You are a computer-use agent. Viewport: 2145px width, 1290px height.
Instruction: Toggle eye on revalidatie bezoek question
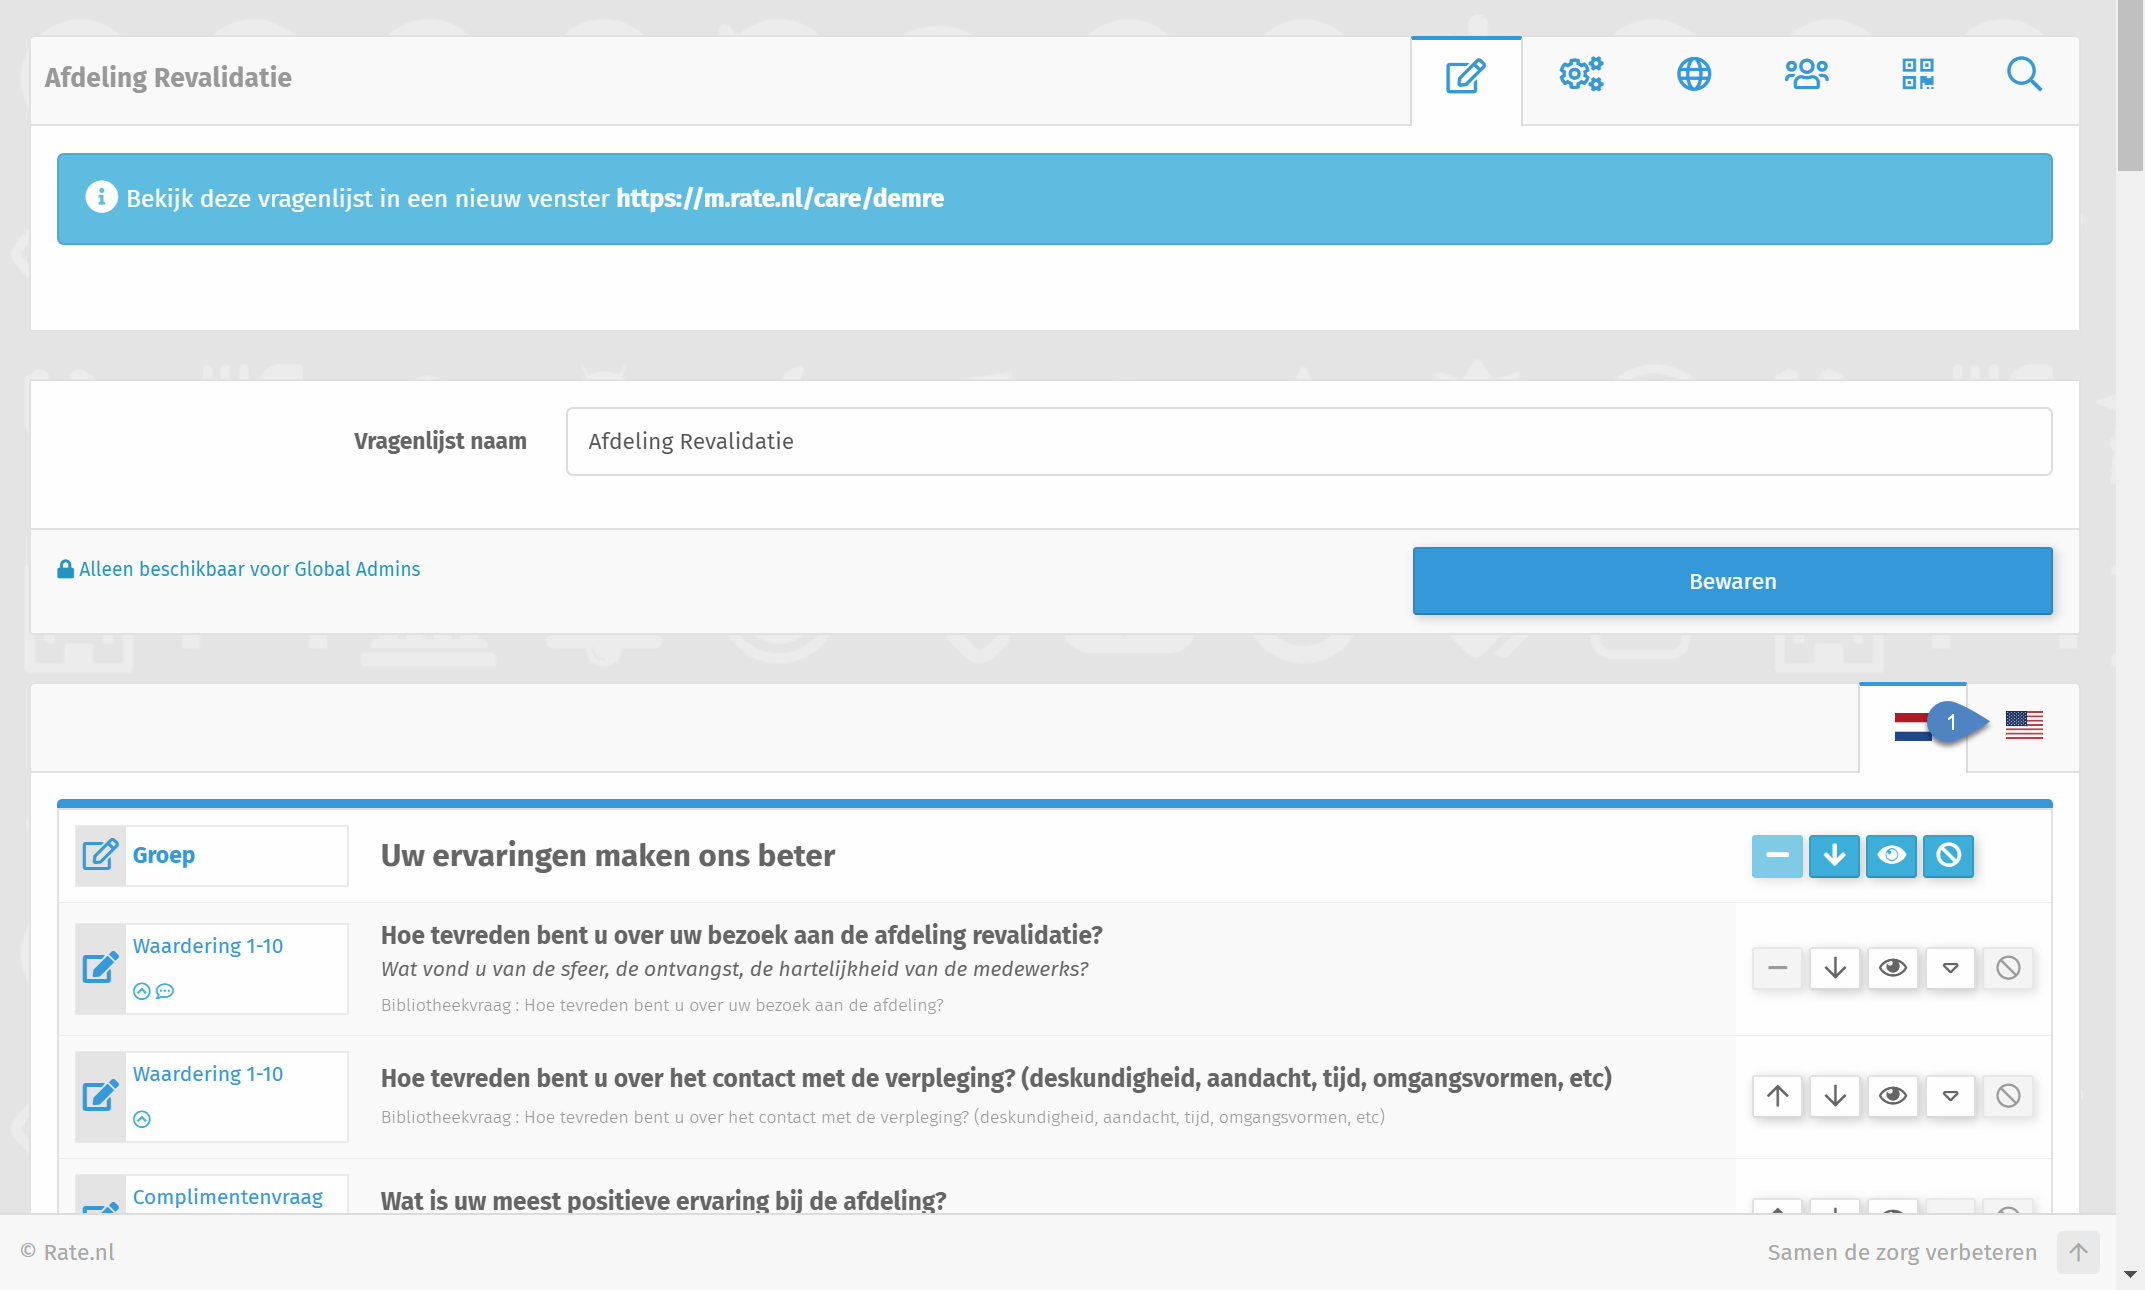point(1892,968)
